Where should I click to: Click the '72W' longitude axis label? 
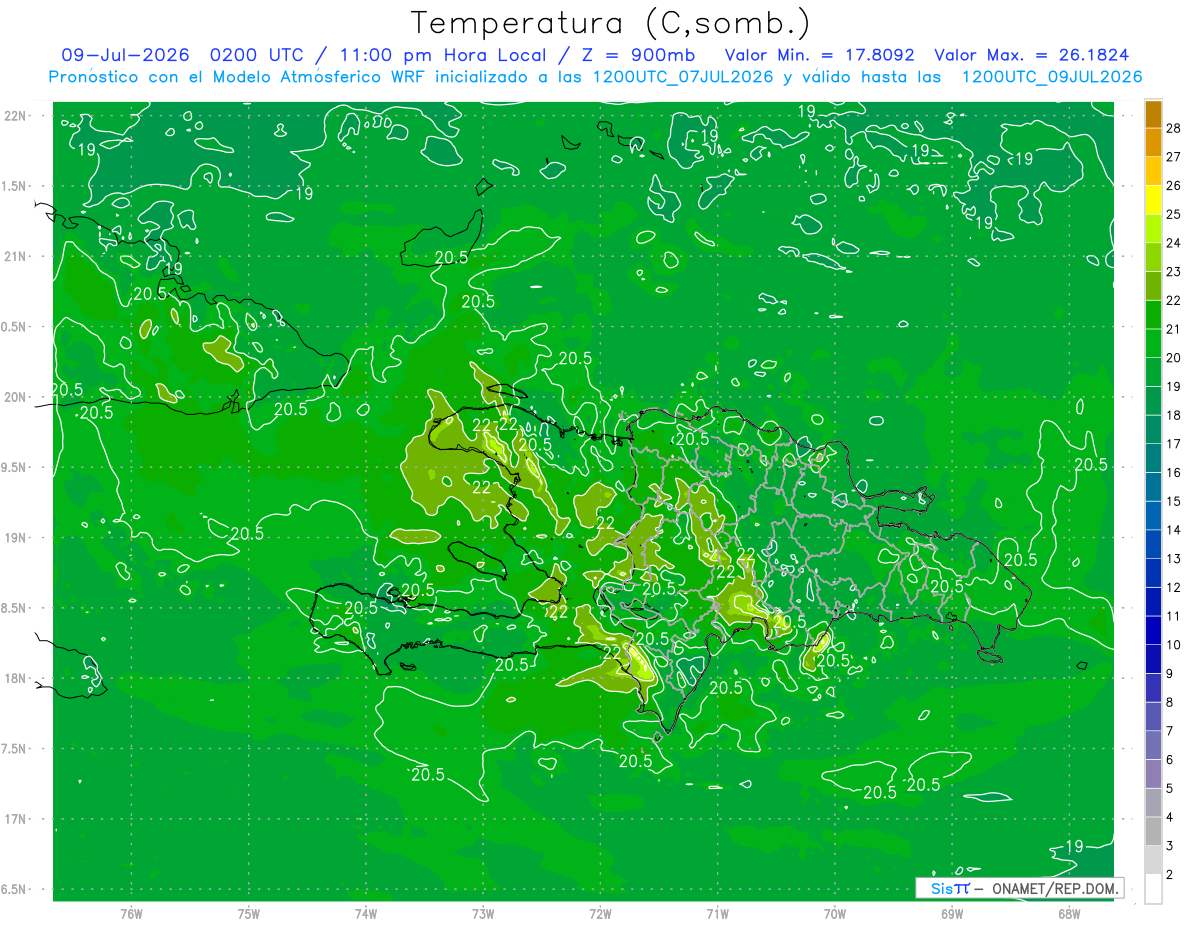[x=600, y=914]
